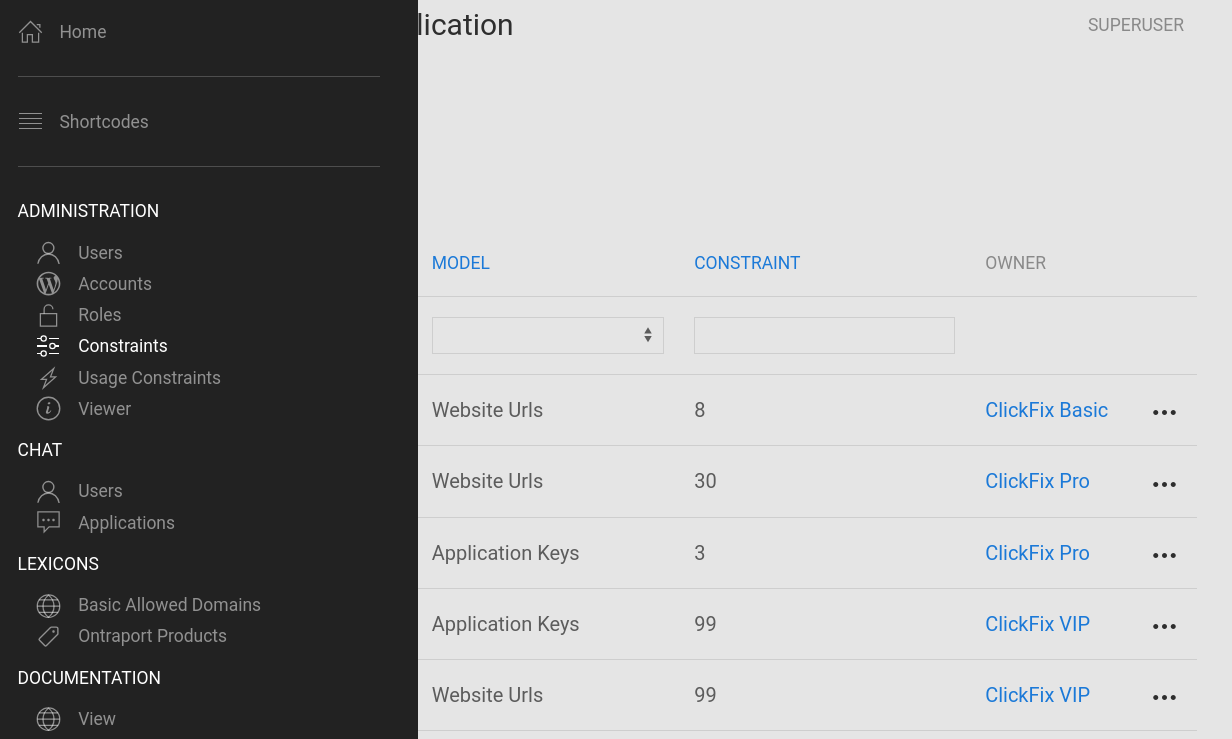Image resolution: width=1232 pixels, height=739 pixels.
Task: Click Website Urls cell in ClickFix VIP row
Action: coord(487,695)
